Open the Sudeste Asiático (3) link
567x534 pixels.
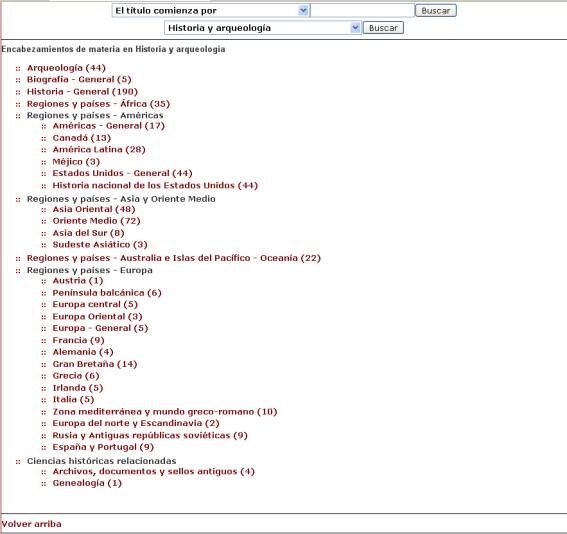pos(100,245)
